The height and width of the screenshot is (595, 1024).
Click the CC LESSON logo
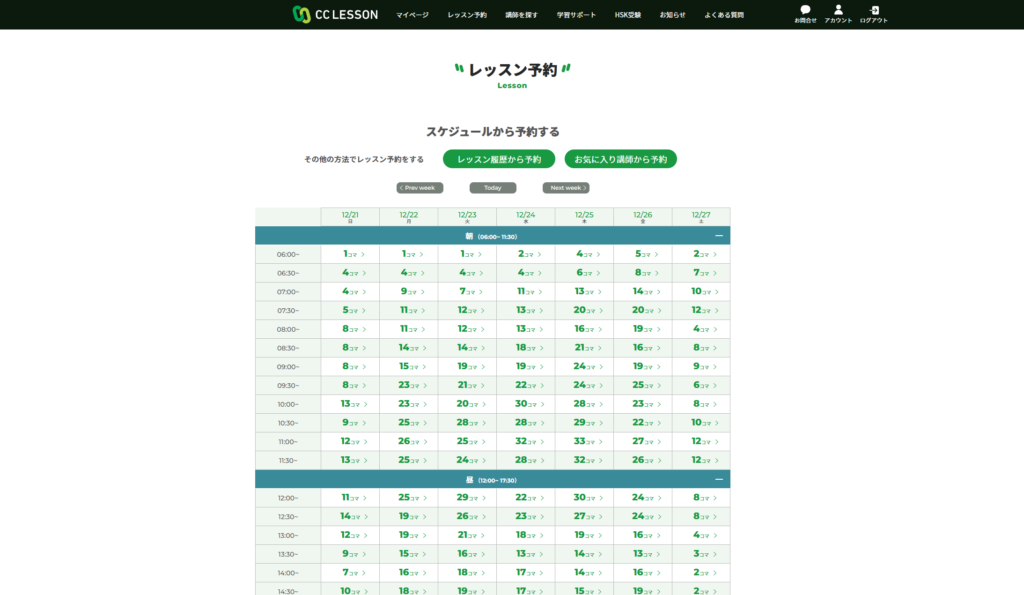point(335,14)
